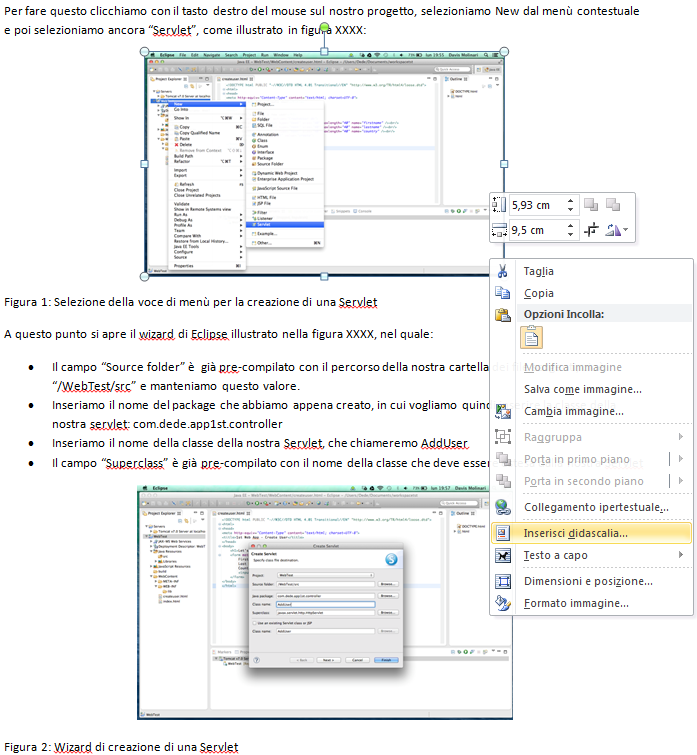Screen dimensions: 697x755
Task: Click the green rotation handle above Figure 1 image
Action: pyautogui.click(x=324, y=27)
